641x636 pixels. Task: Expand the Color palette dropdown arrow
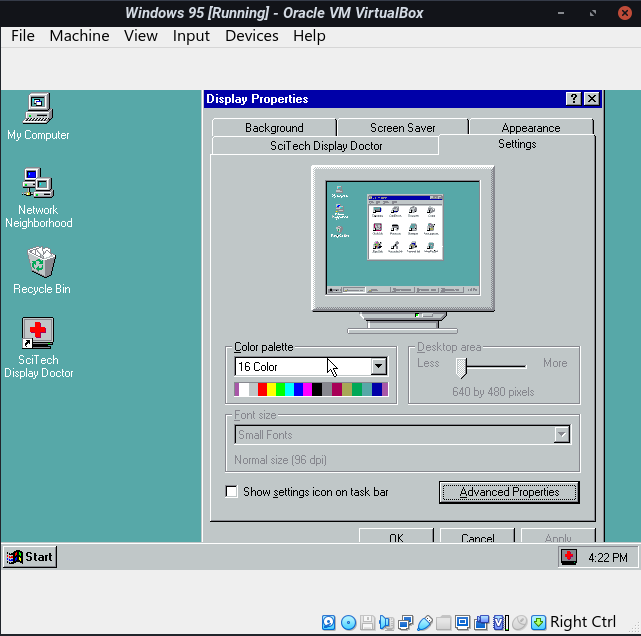point(378,367)
